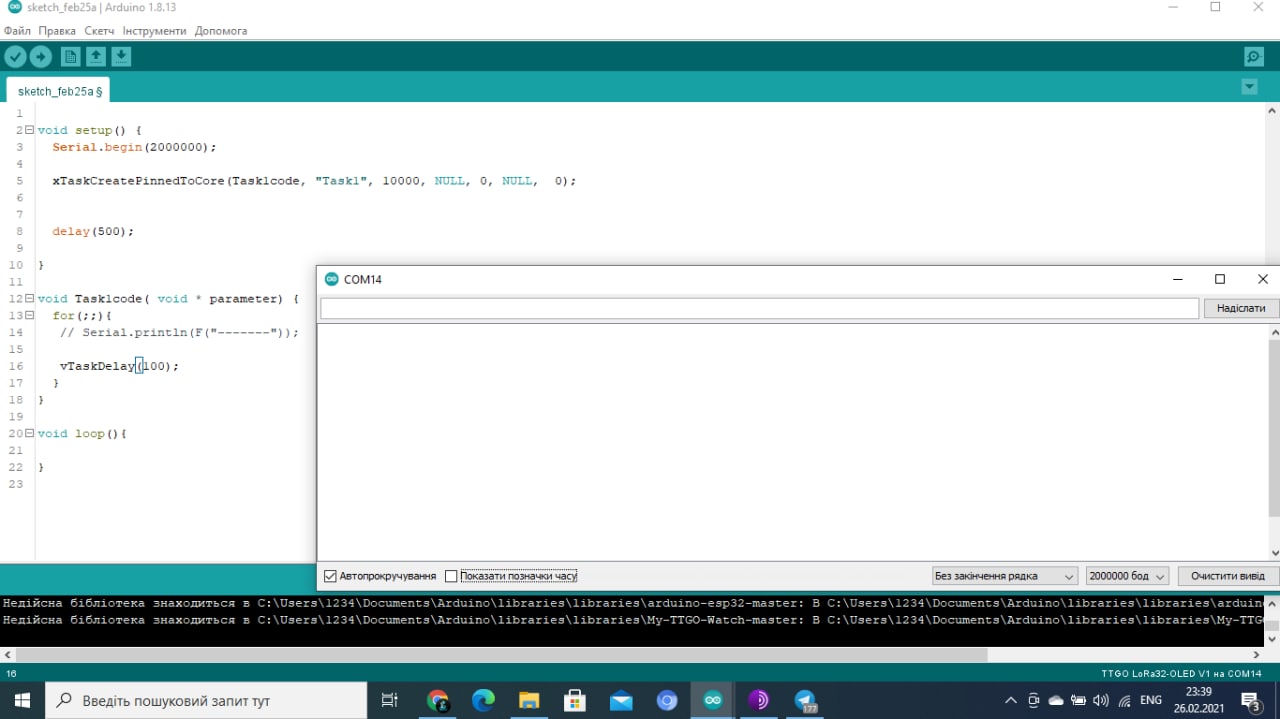This screenshot has height=719, width=1280.
Task: Toggle the Автопрокручування checkbox
Action: click(x=330, y=576)
